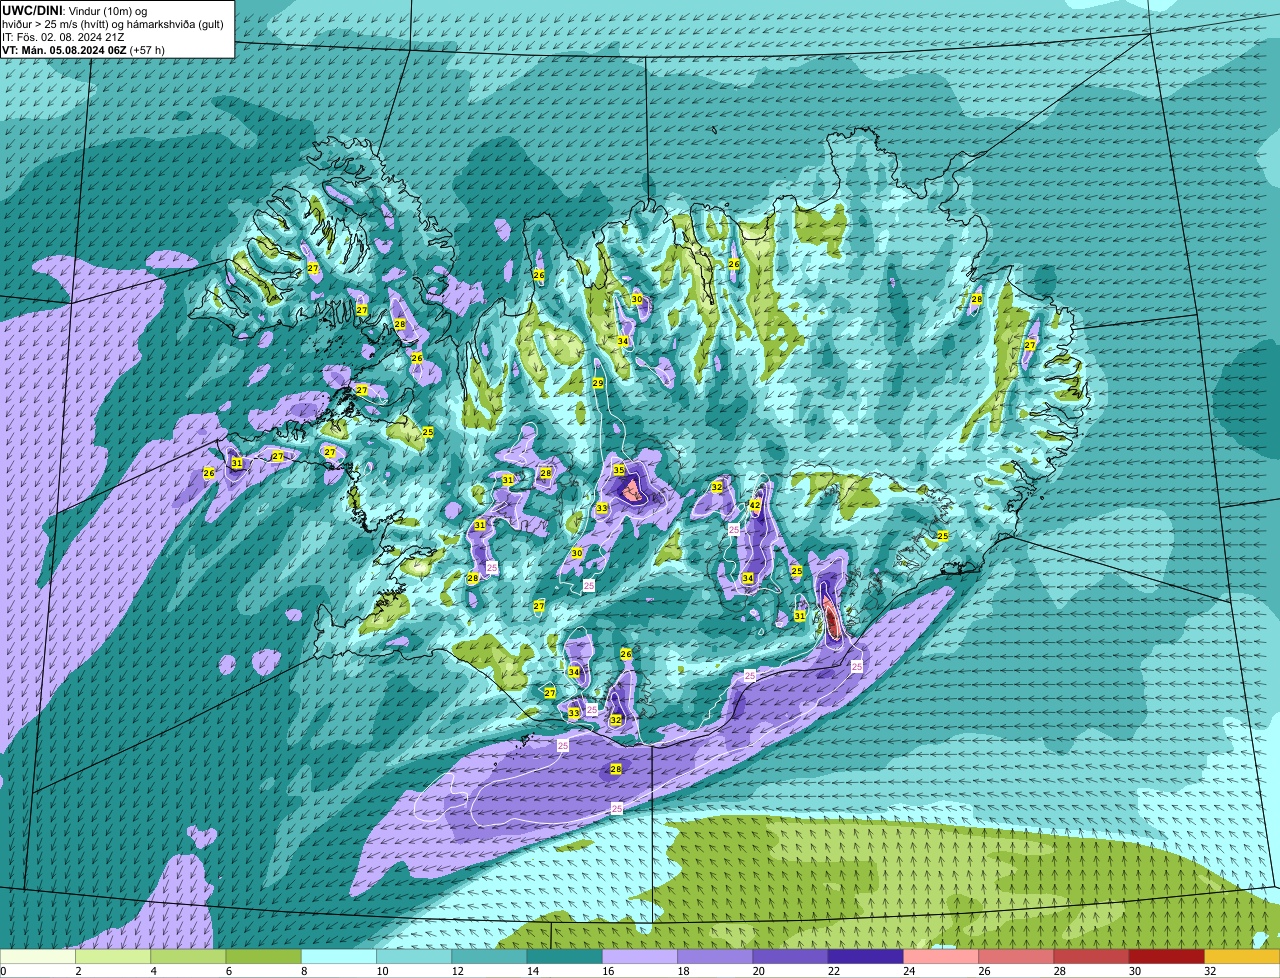Click the legend scale number "4"

click(152, 971)
